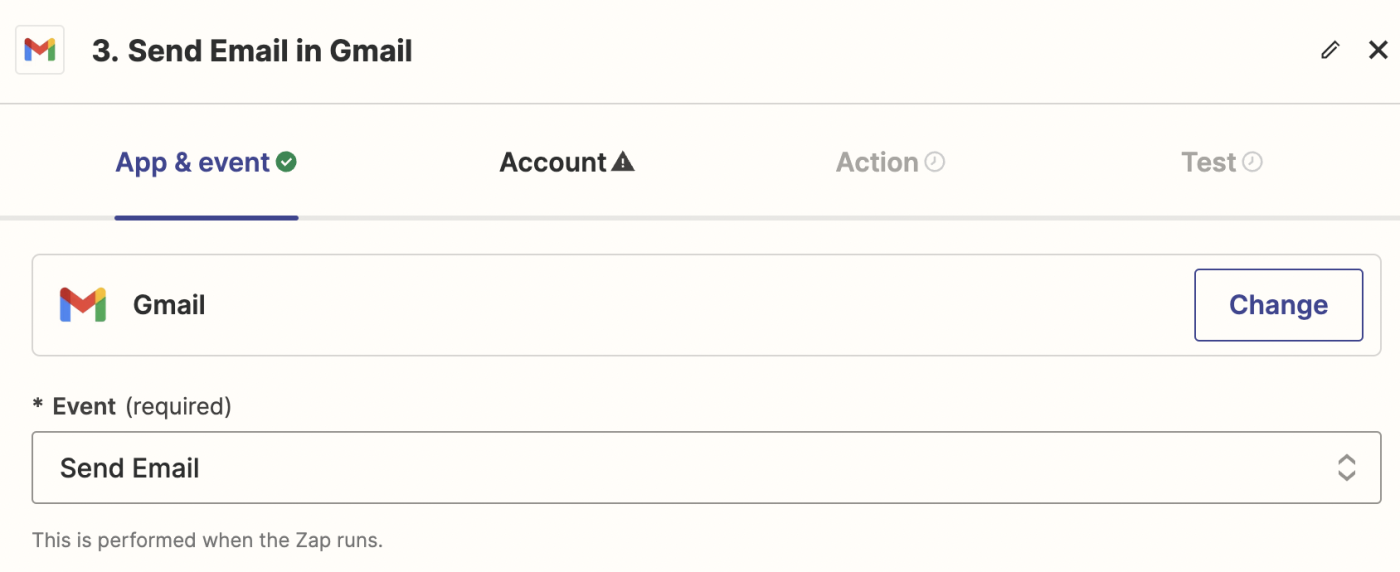Click the up-down arrows on the Event field
Image resolution: width=1400 pixels, height=572 pixels.
[x=1347, y=468]
